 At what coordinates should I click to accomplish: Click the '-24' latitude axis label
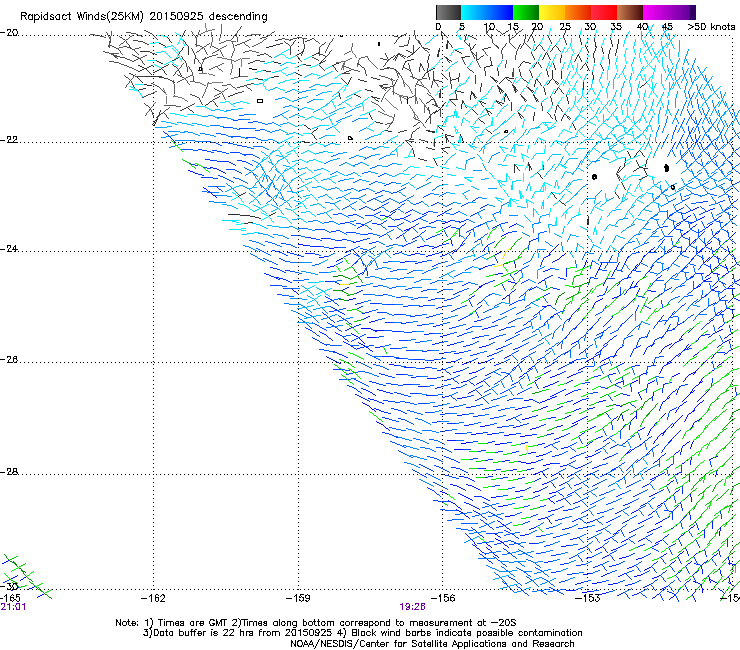pyautogui.click(x=9, y=249)
